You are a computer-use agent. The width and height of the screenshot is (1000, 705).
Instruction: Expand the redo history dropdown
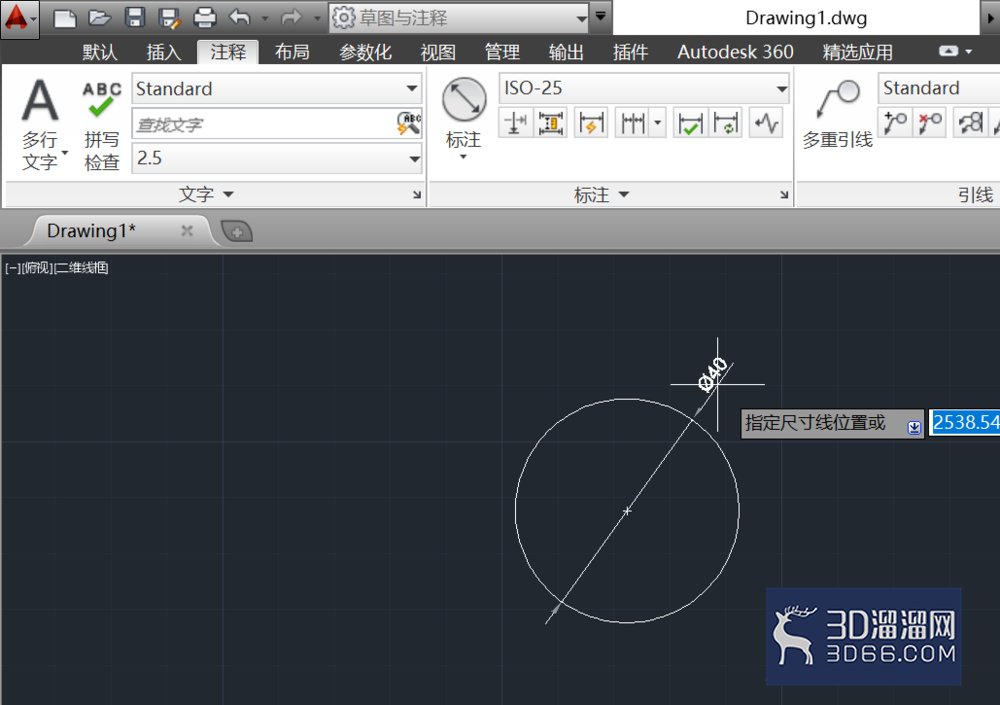[x=316, y=19]
